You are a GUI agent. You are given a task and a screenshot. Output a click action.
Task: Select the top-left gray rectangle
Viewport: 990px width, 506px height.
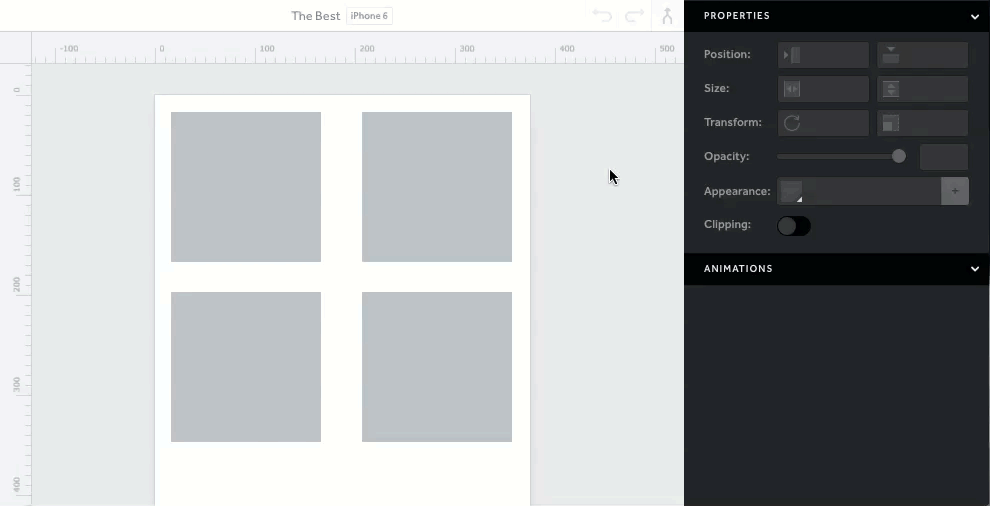pos(246,187)
